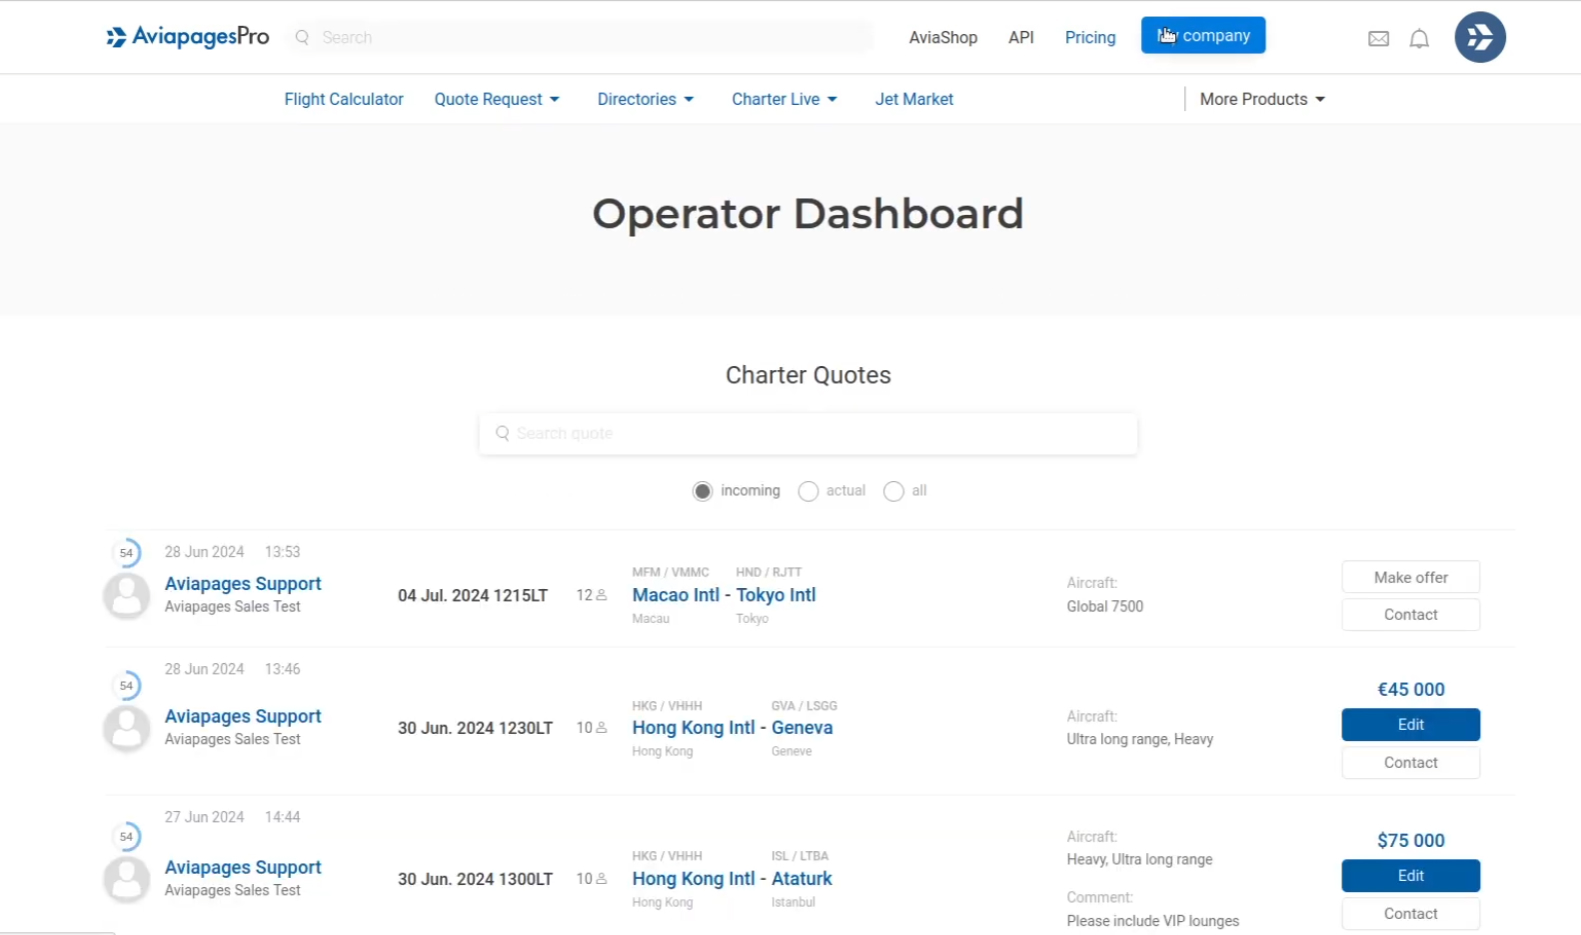Screen dimensions: 1581x935
Task: Open Aviapages Support in the Geneva row
Action: click(243, 716)
